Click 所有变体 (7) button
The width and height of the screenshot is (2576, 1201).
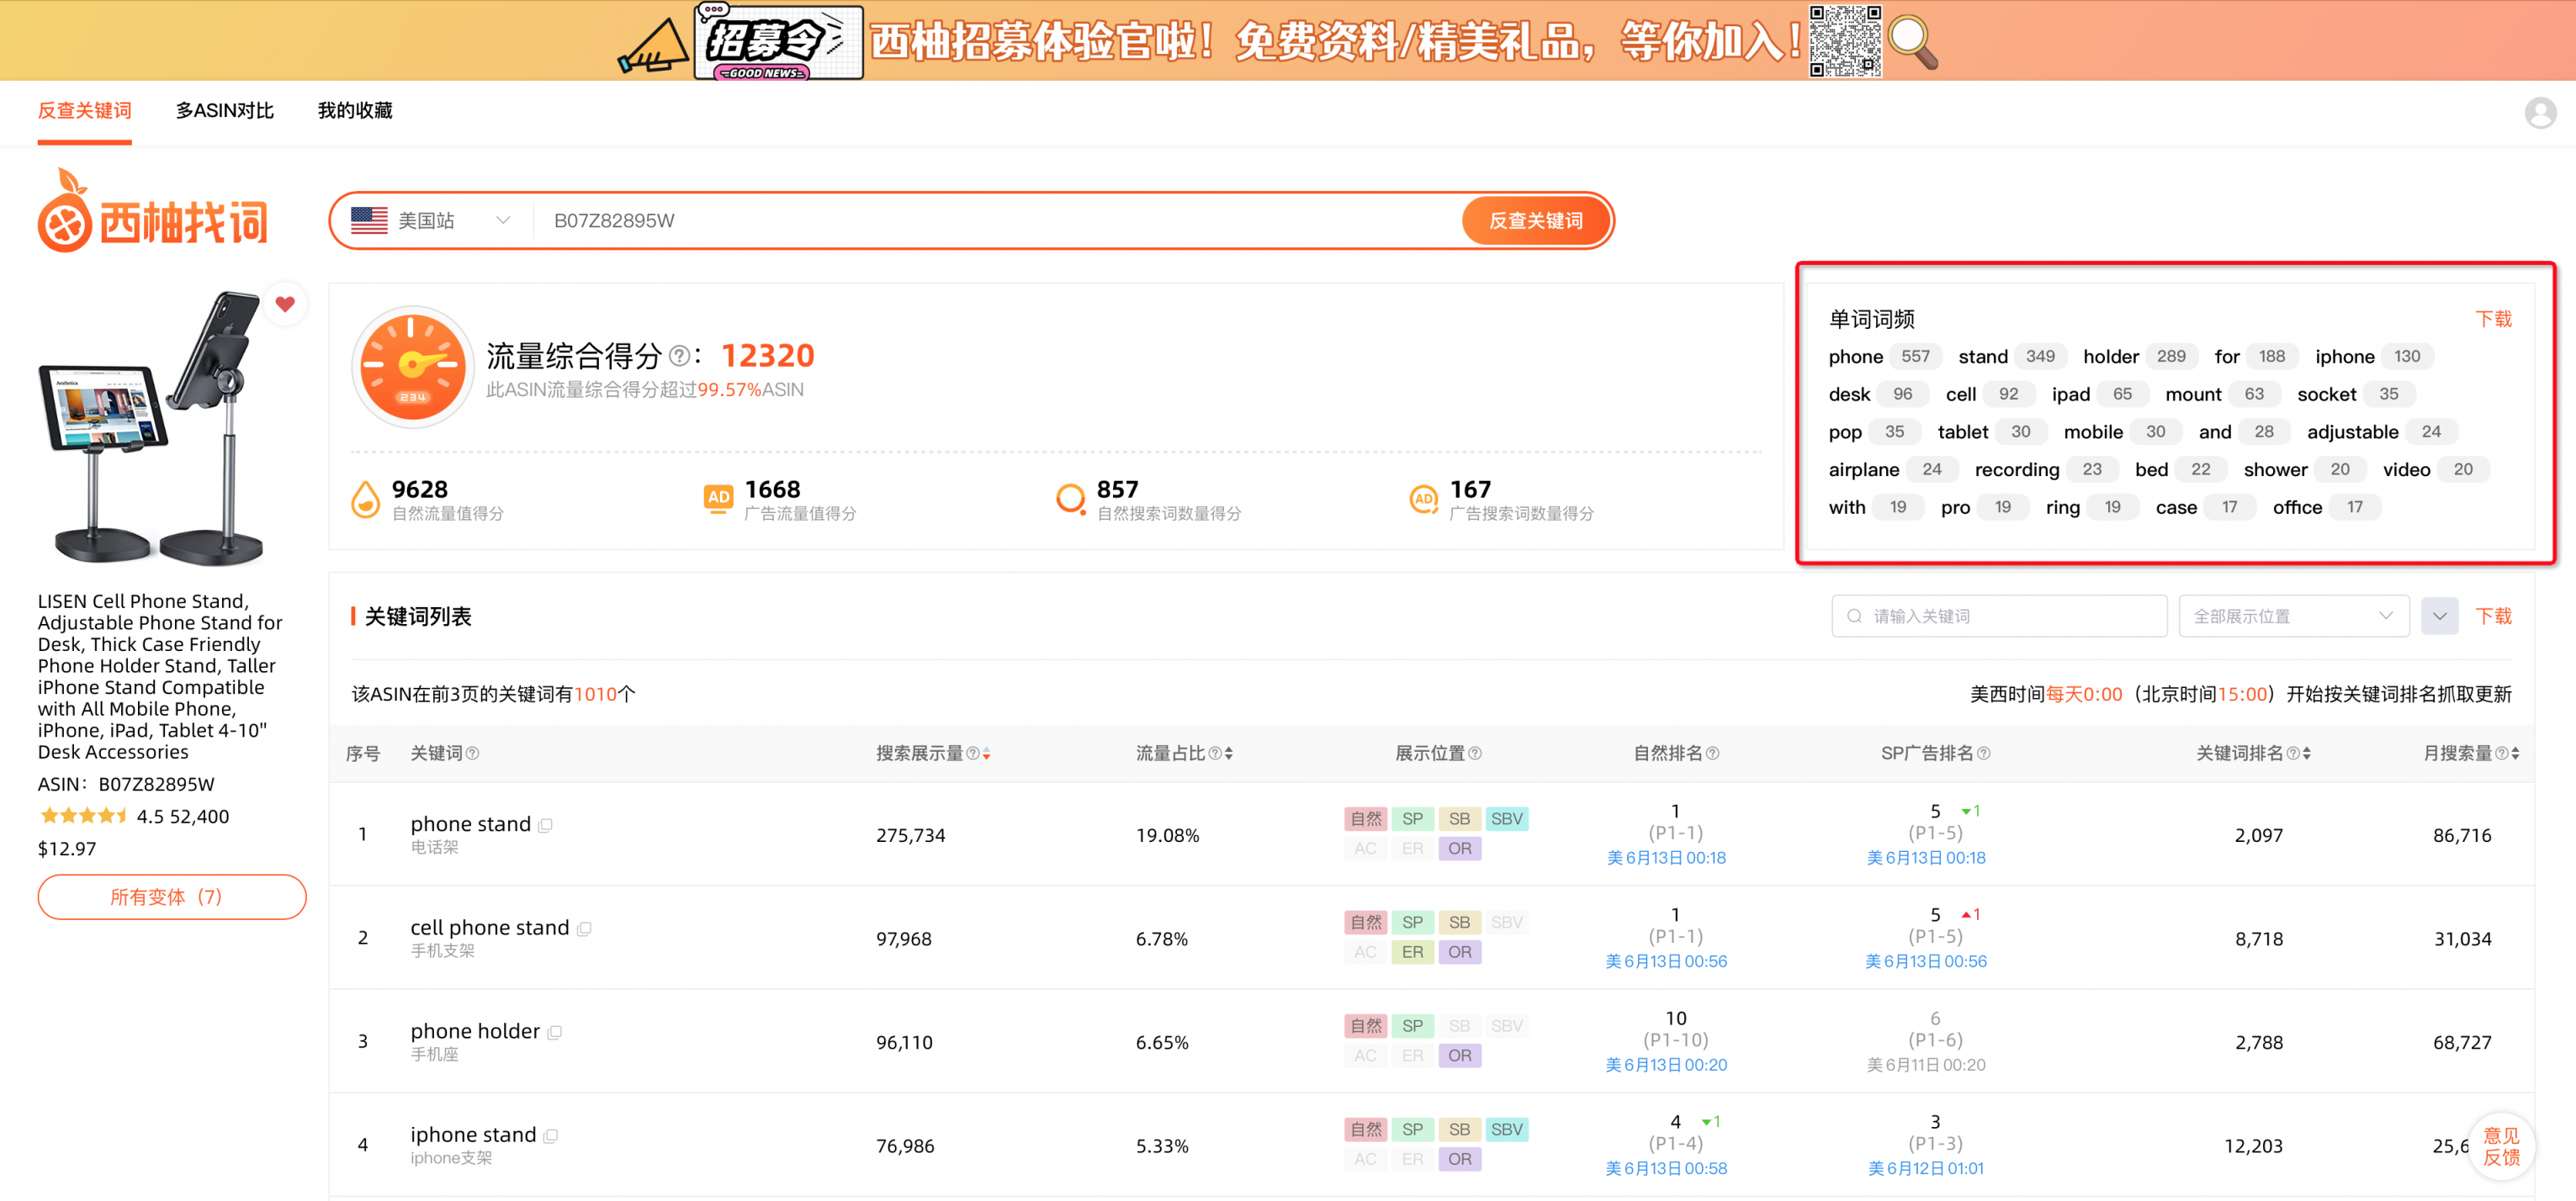click(171, 897)
